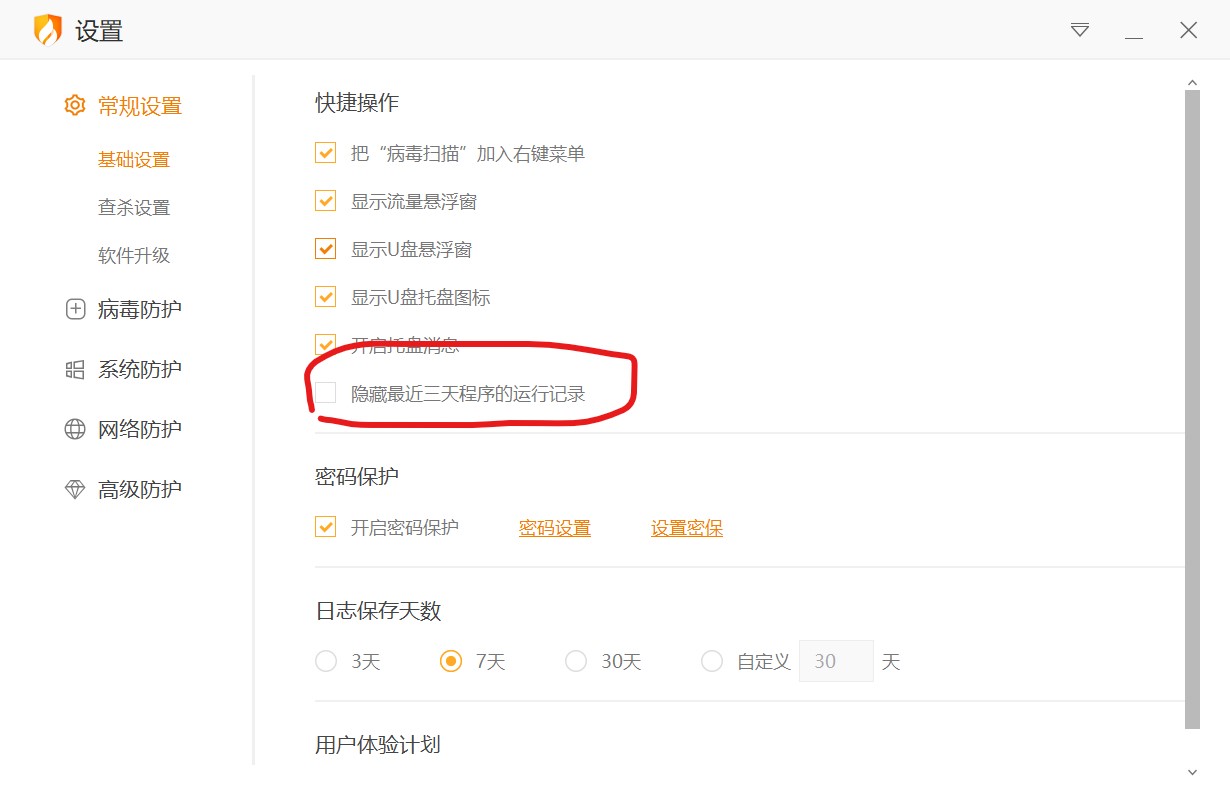
Task: Click the flame shield logo in title bar
Action: (48, 30)
